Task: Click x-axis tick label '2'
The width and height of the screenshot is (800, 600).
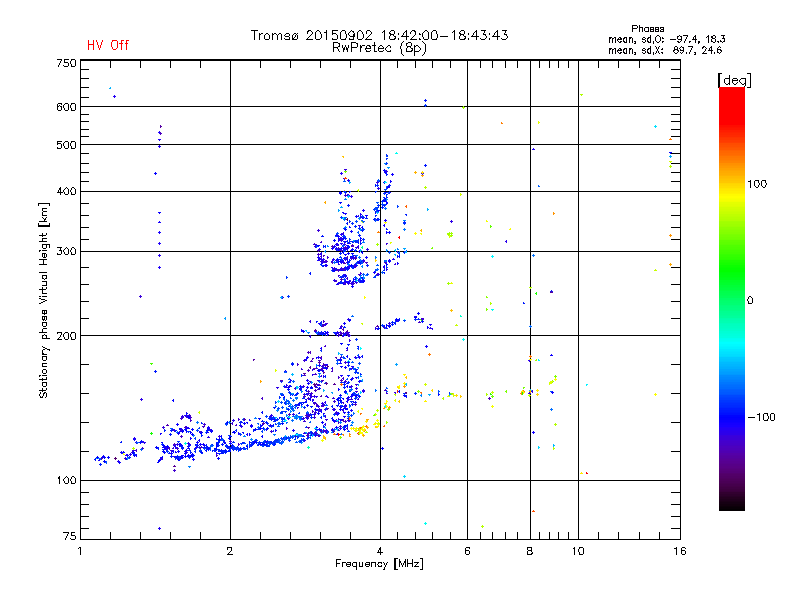Action: [230, 551]
